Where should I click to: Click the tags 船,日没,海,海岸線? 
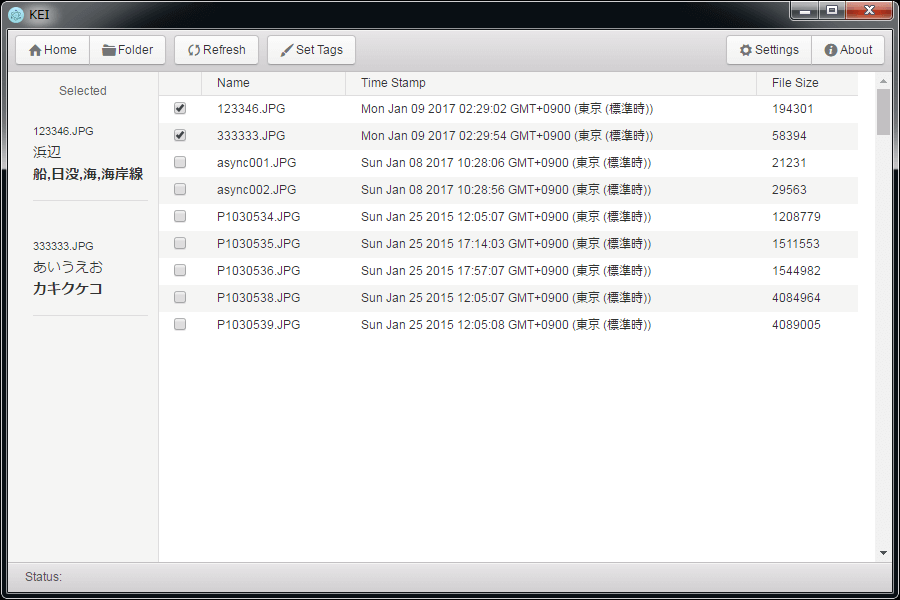(88, 174)
